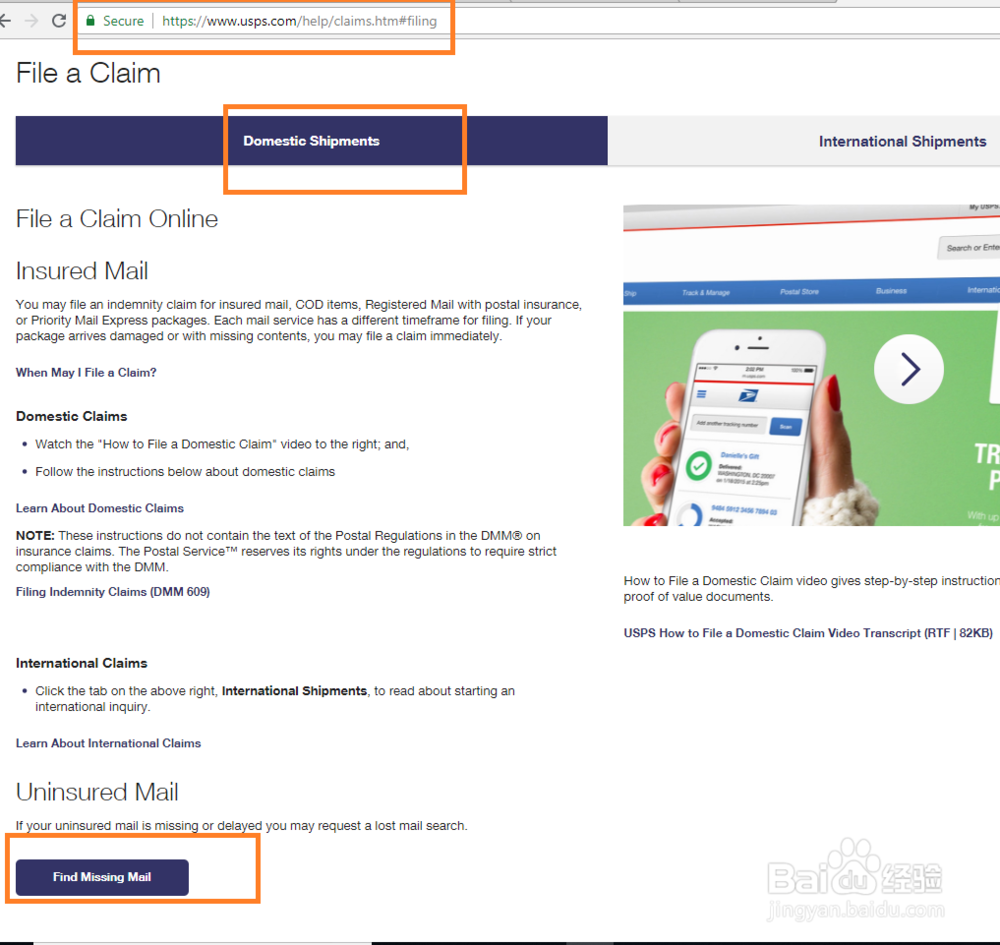Click the browser forward arrow
This screenshot has width=1000, height=945.
click(x=31, y=21)
